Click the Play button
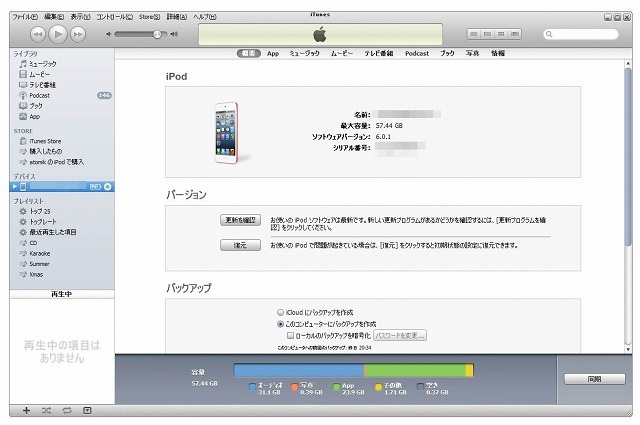The image size is (640, 425). coord(58,34)
